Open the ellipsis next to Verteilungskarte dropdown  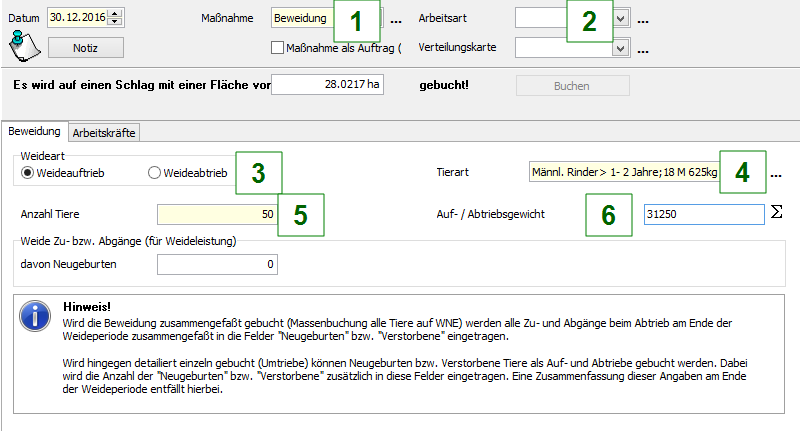pyautogui.click(x=643, y=52)
